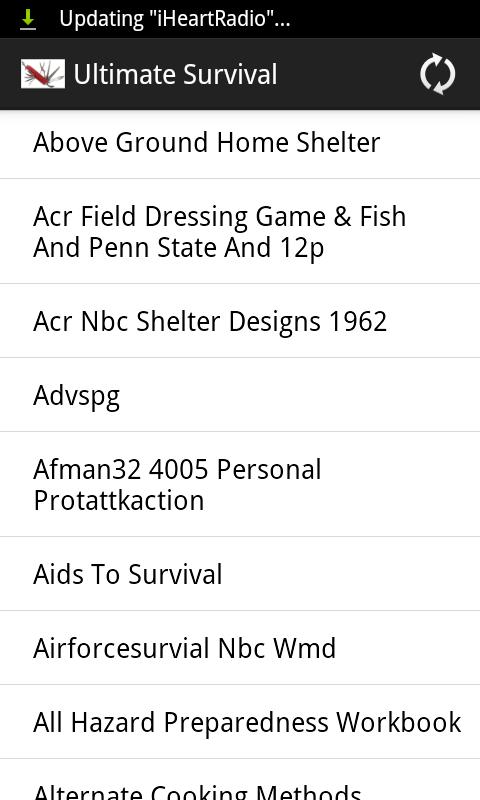This screenshot has width=480, height=800.
Task: Tap the word 'Protattkaction' in the list
Action: (119, 500)
